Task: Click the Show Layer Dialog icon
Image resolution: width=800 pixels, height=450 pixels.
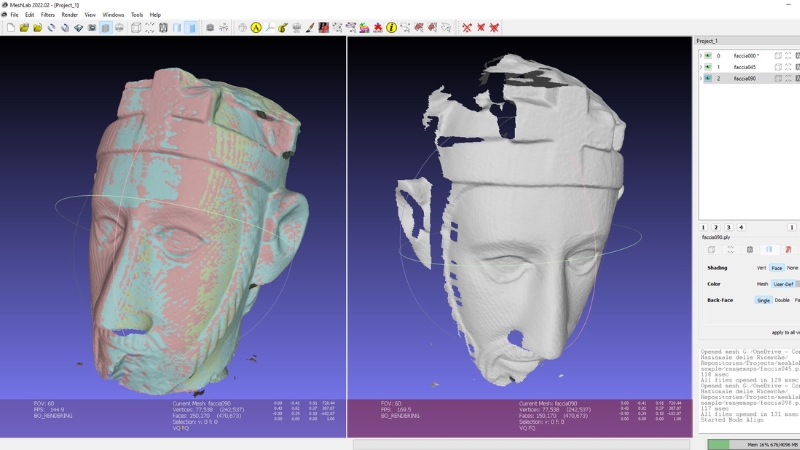Action: click(105, 27)
